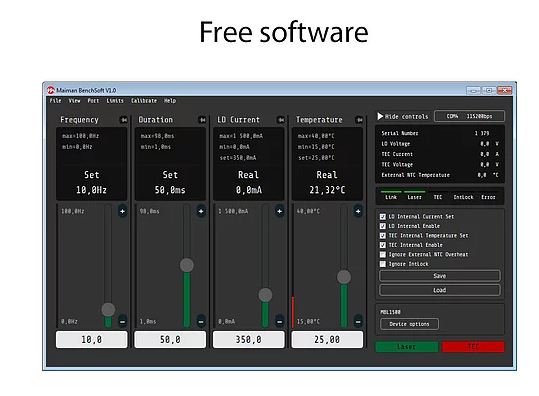Viewport: 539px width, 396px height.
Task: Click the Link status indicator
Action: point(391,195)
